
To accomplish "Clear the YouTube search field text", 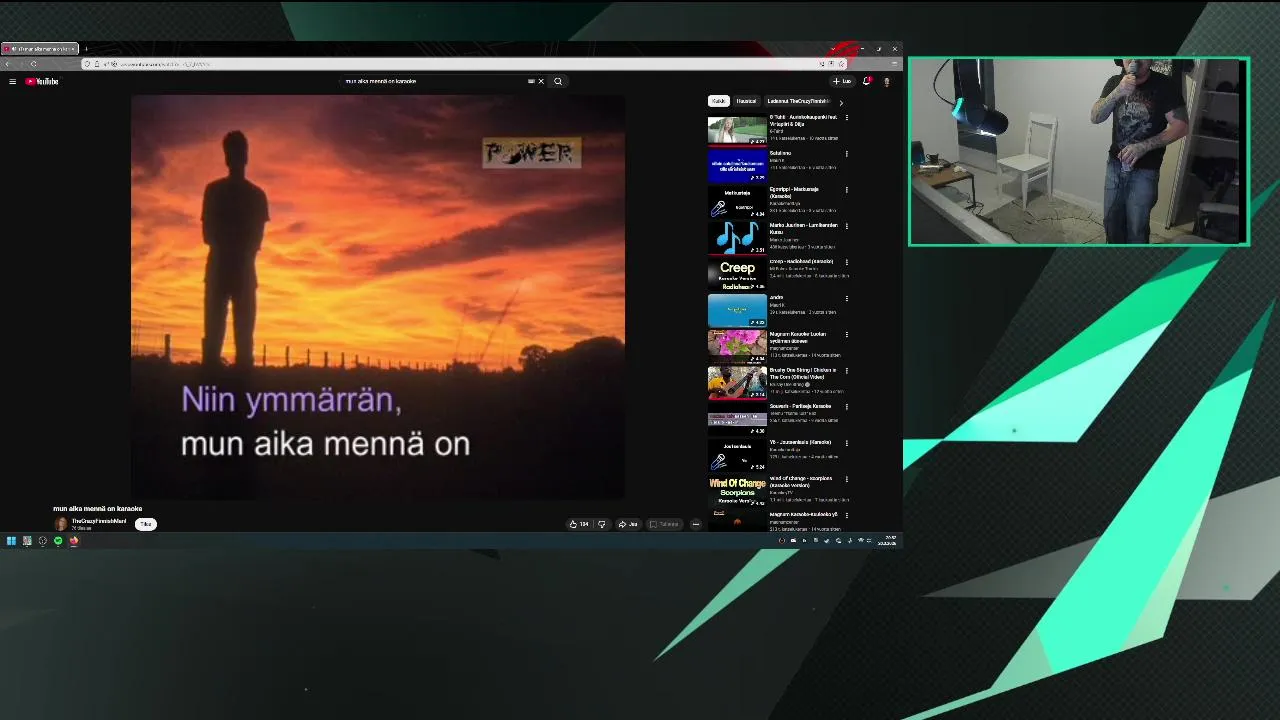I will point(541,82).
